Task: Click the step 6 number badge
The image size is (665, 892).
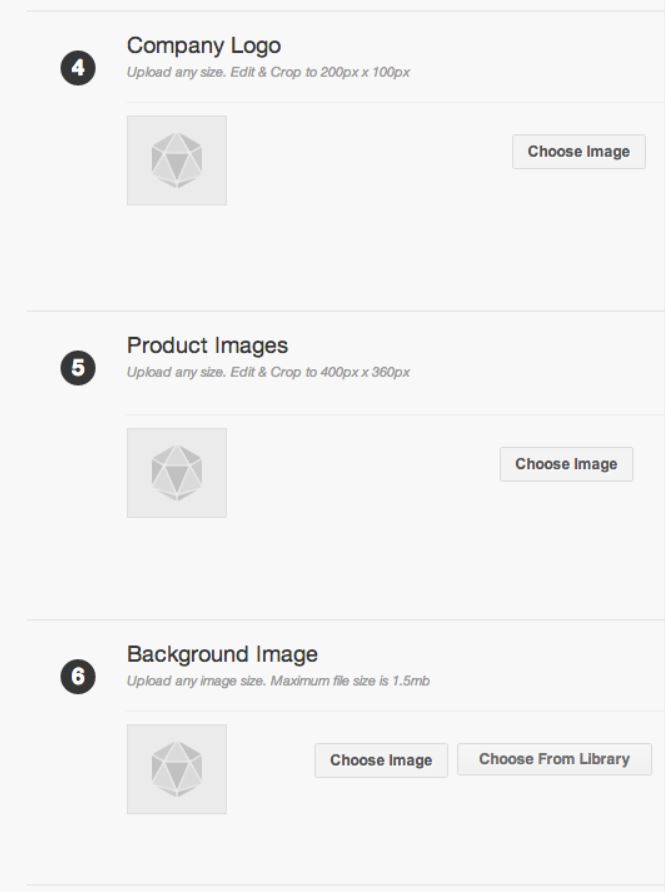Action: (78, 676)
